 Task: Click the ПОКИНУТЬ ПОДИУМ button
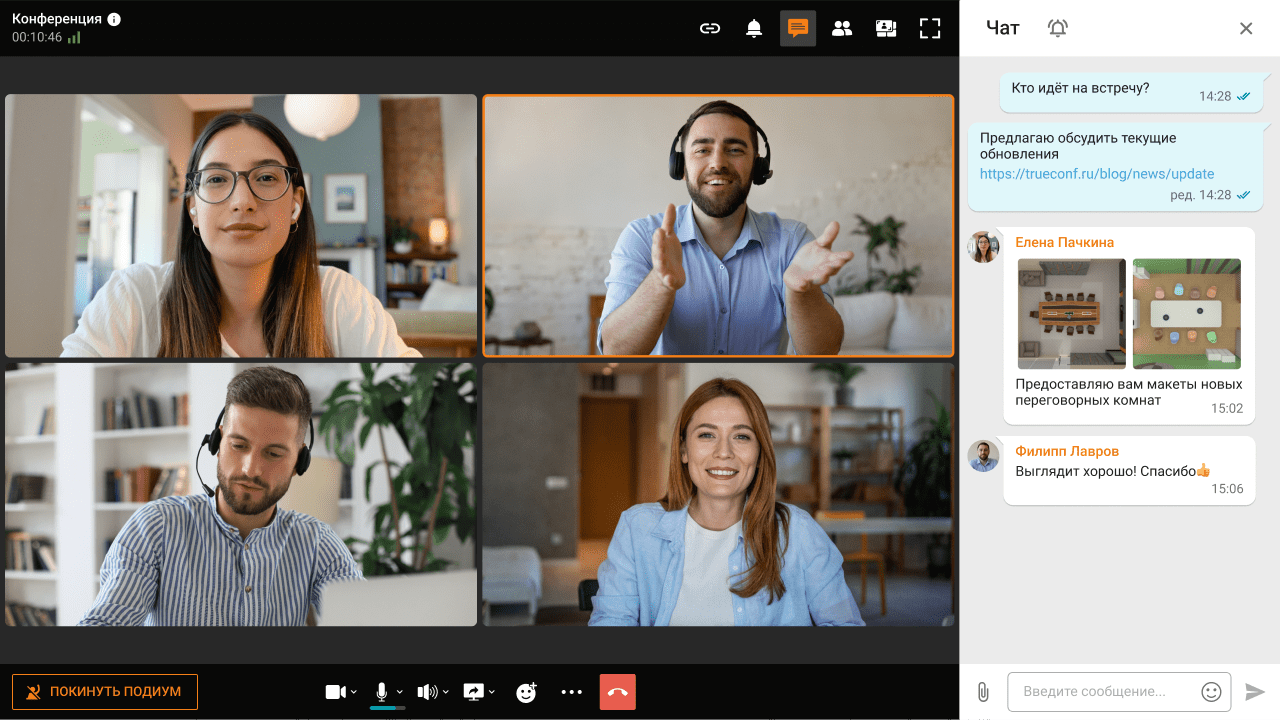(105, 692)
